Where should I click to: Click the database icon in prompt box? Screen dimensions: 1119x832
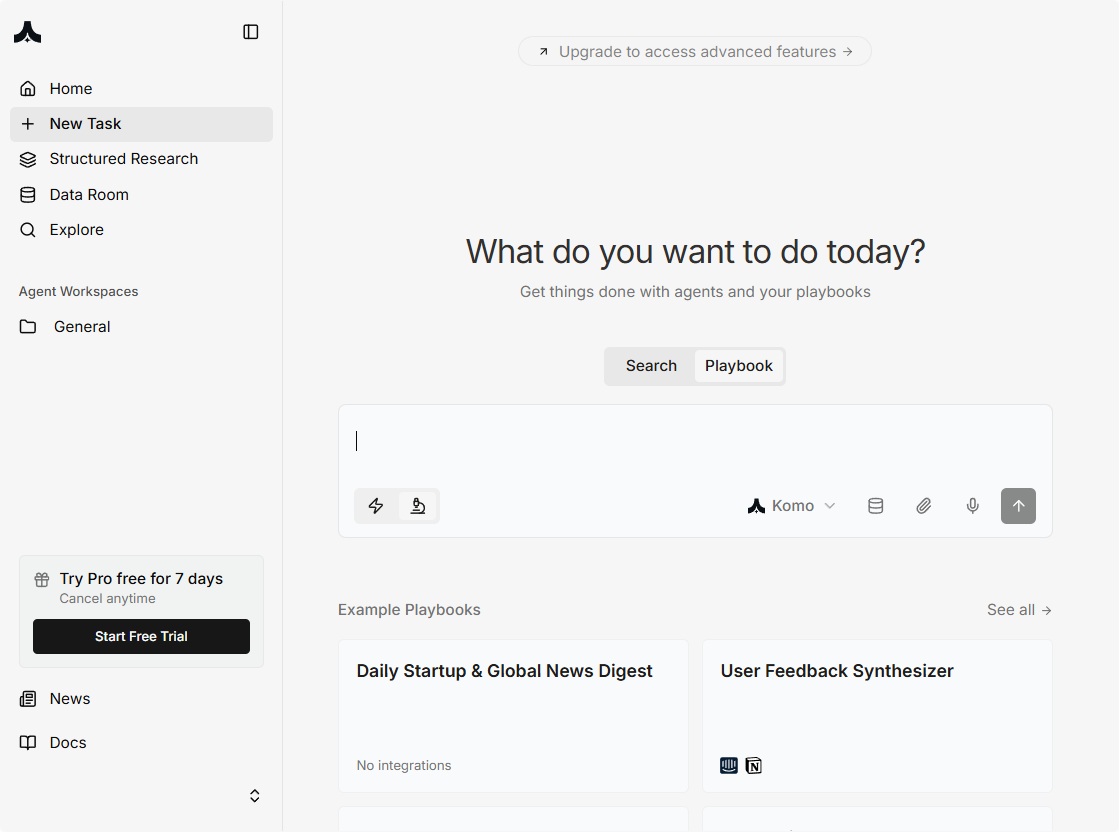[875, 506]
